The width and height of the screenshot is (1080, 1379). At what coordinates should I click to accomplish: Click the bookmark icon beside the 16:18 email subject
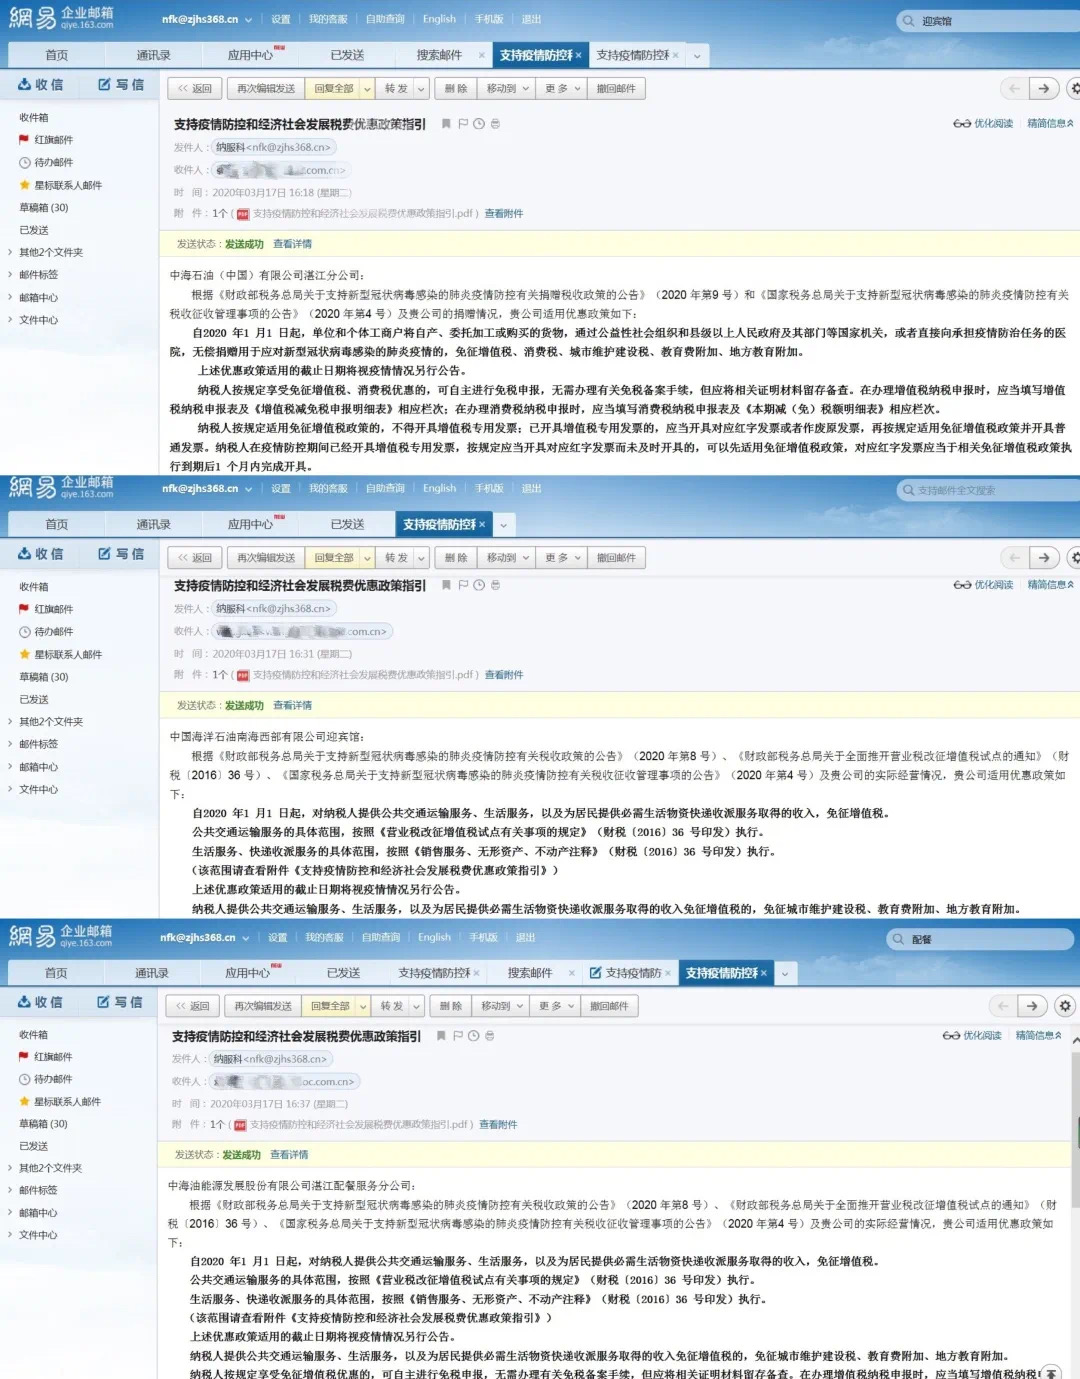446,124
